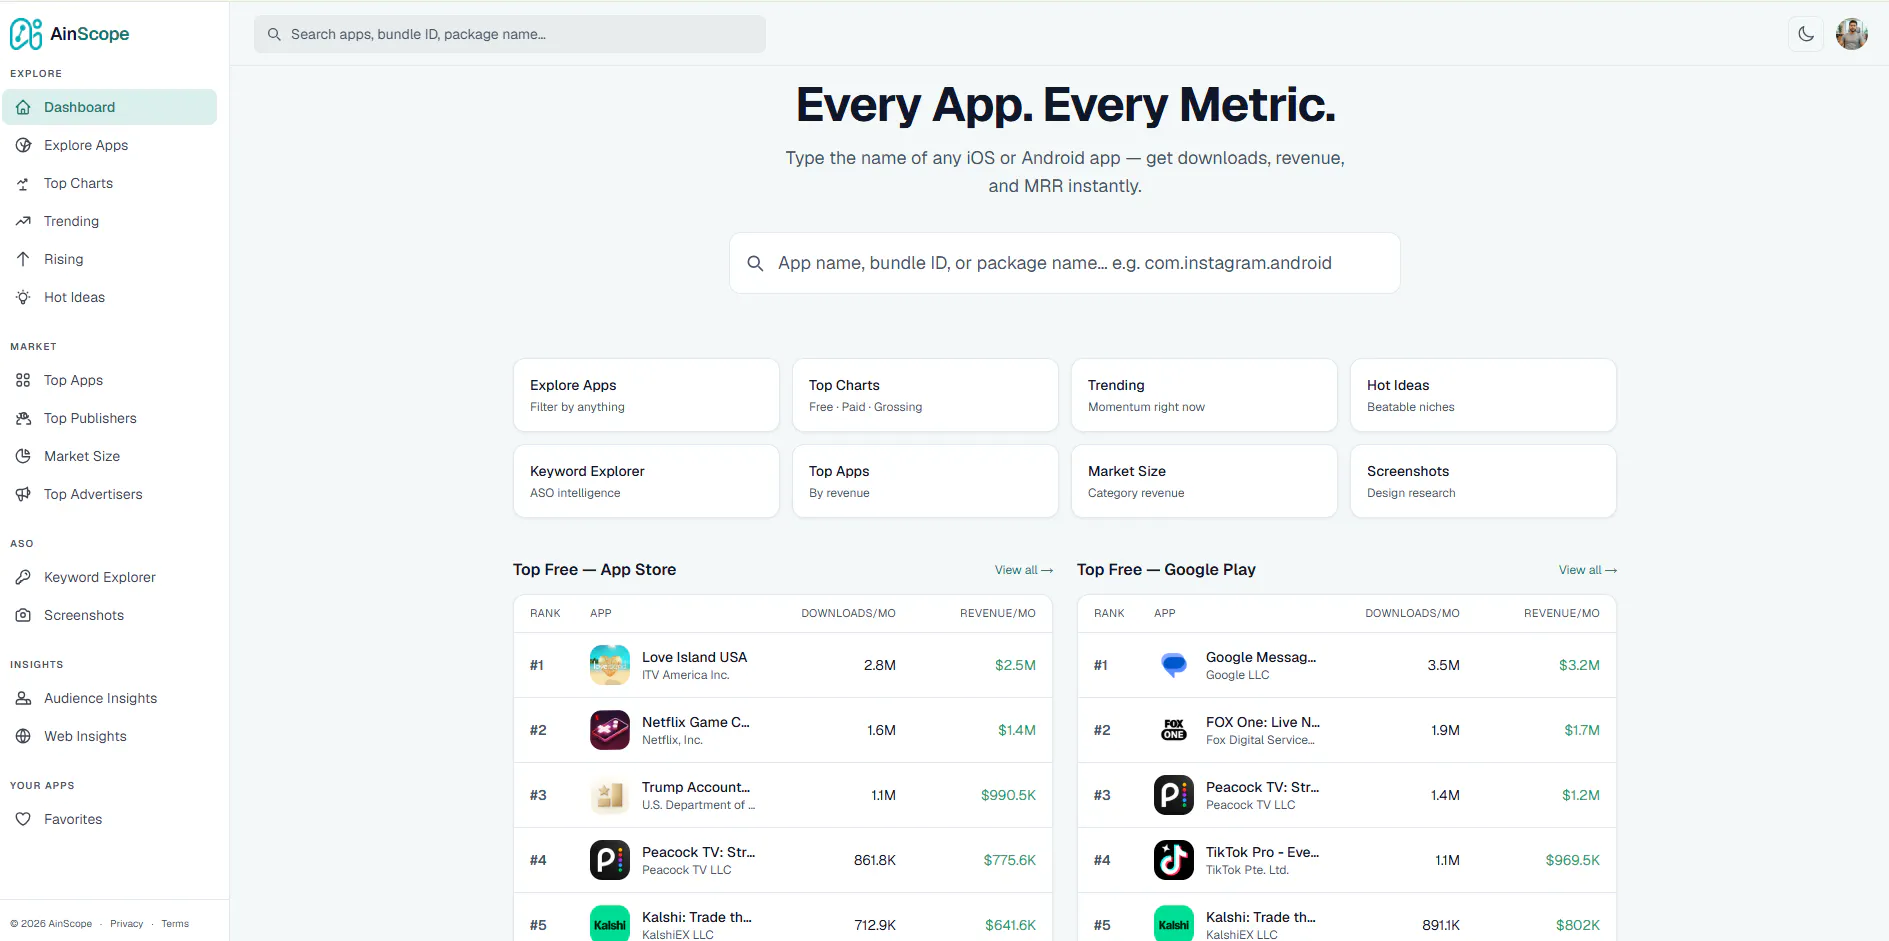
Task: Click the Favorites heart icon
Action: click(x=23, y=819)
